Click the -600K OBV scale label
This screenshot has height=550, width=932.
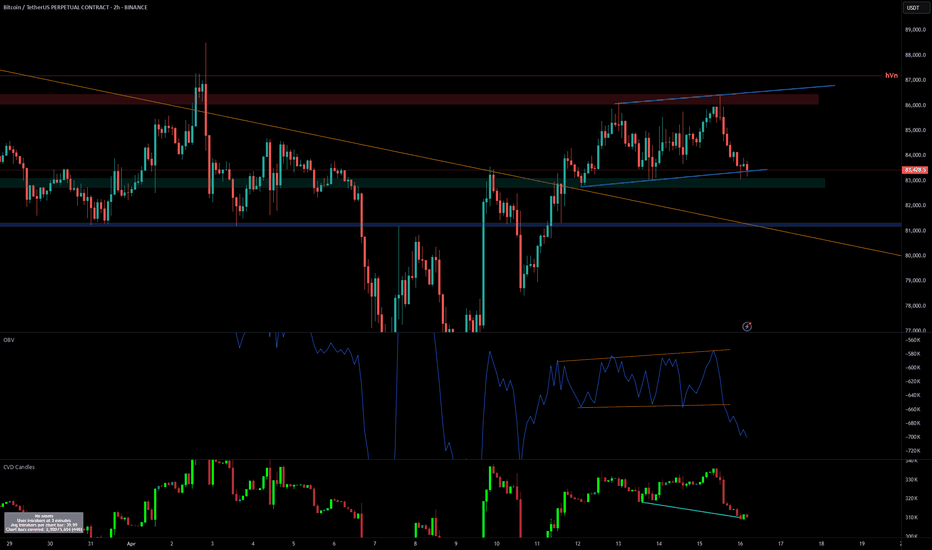pos(913,367)
